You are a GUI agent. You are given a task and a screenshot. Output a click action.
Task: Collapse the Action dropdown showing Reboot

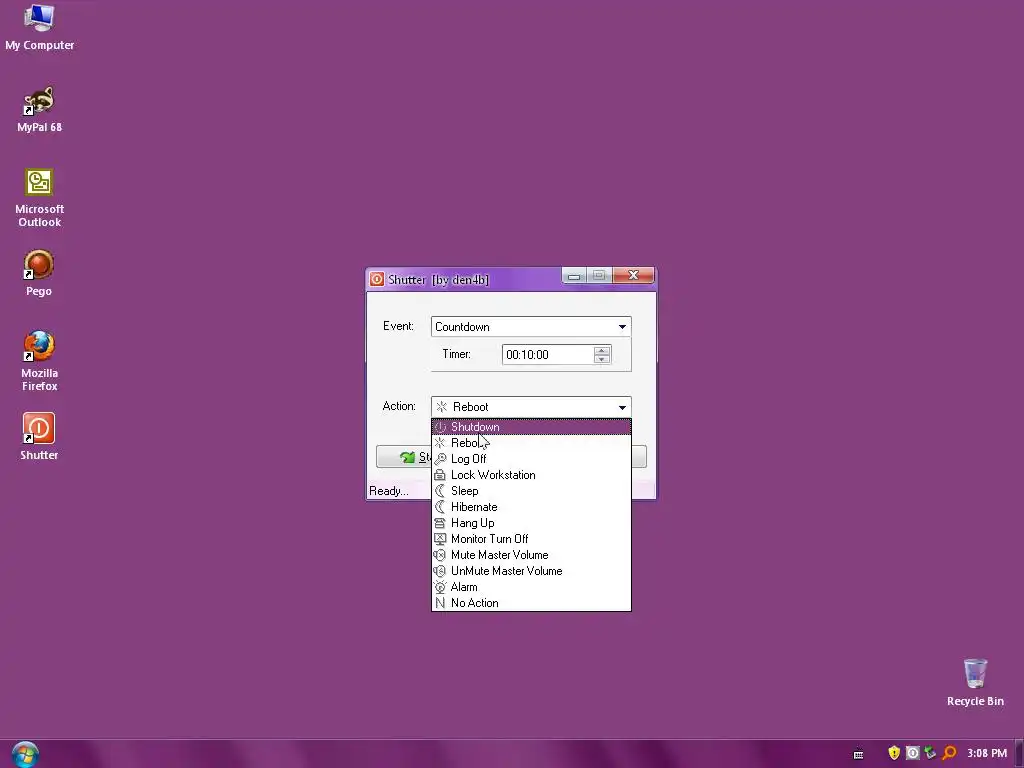coord(531,407)
